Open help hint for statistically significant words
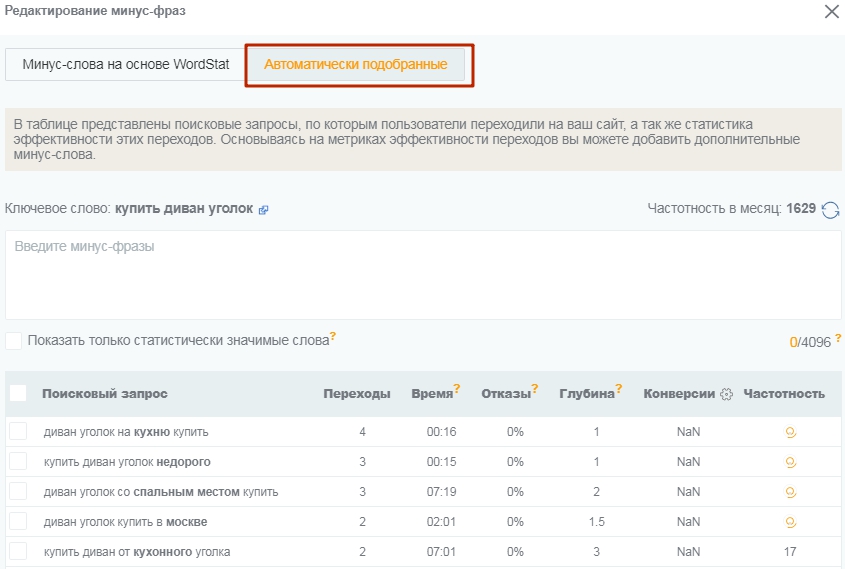Screen dimensions: 845x569 333,337
